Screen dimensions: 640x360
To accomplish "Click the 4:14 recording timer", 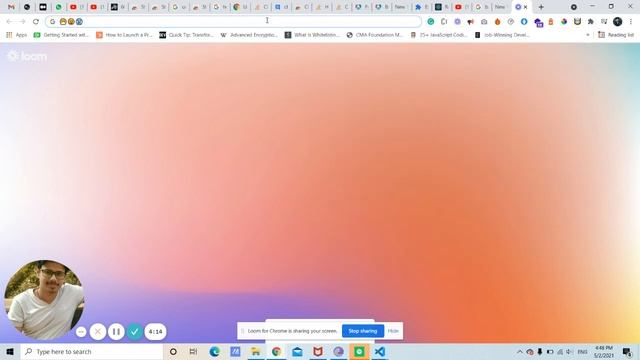I will point(156,331).
